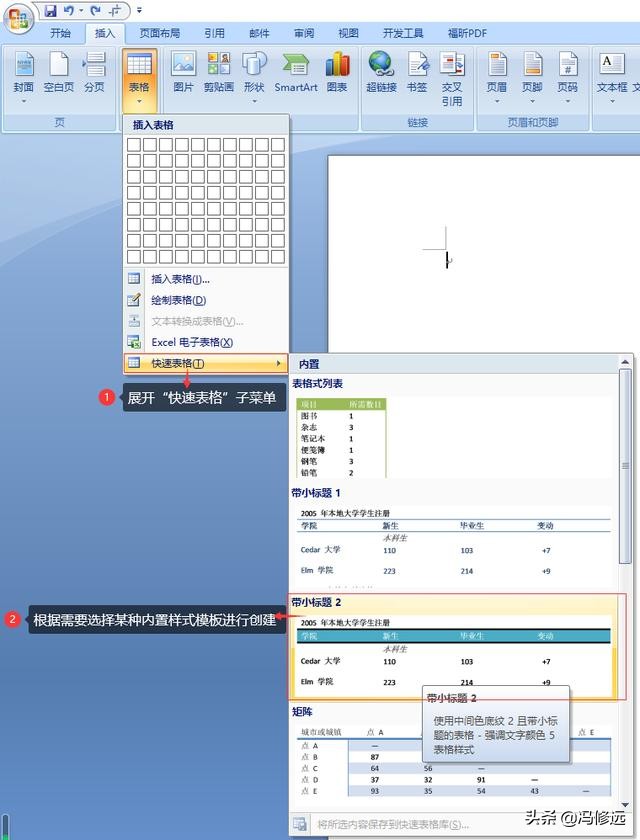
Task: Open the Shapes dropdown arrow
Action: (x=254, y=101)
